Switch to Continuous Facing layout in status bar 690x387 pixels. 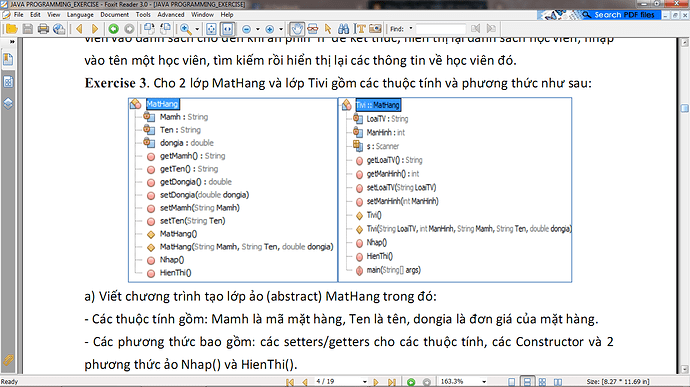point(542,382)
